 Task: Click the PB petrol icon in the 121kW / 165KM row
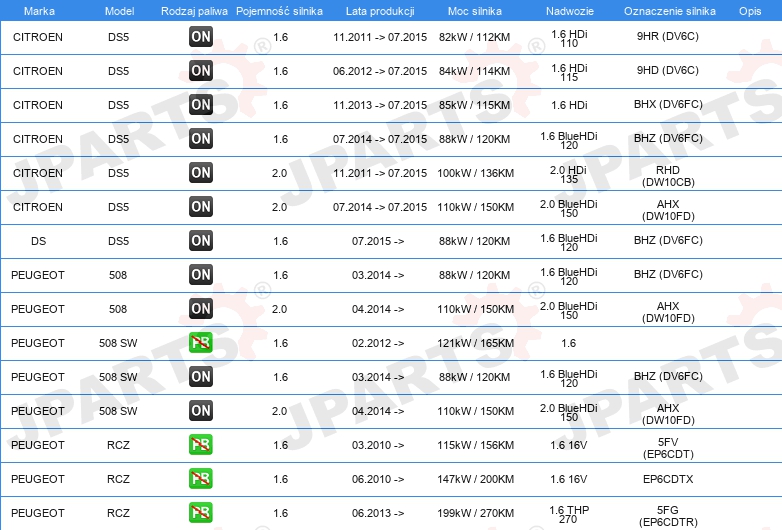click(x=201, y=343)
